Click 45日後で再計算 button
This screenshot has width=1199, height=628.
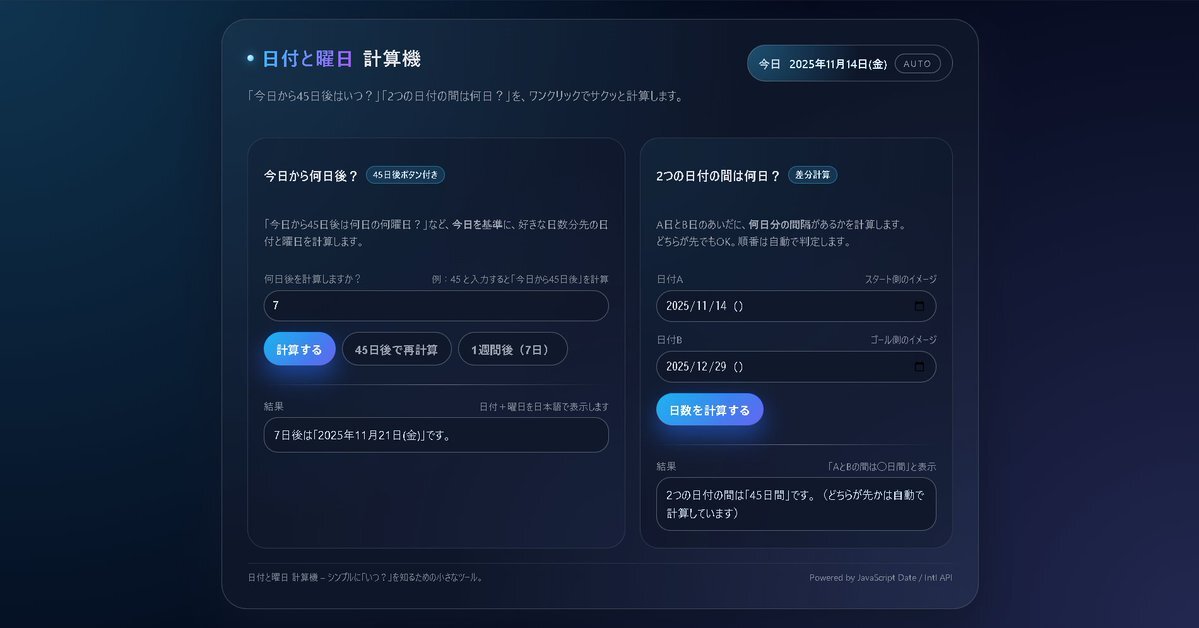[396, 349]
